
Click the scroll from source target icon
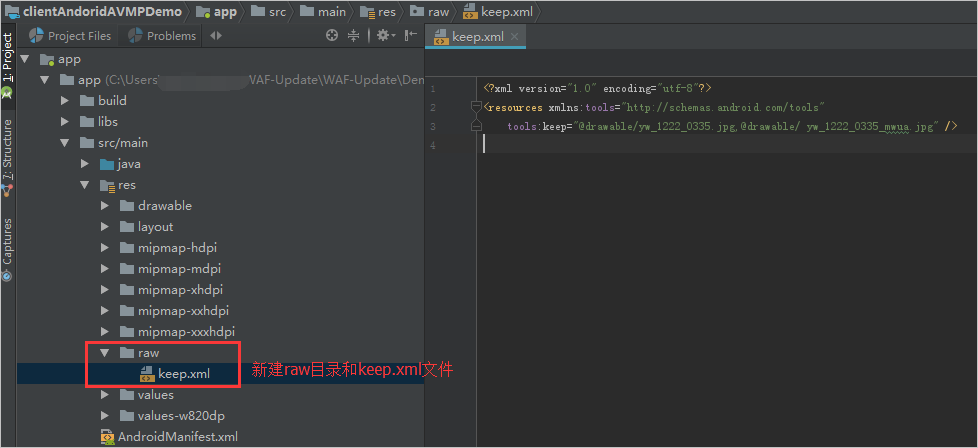point(332,36)
